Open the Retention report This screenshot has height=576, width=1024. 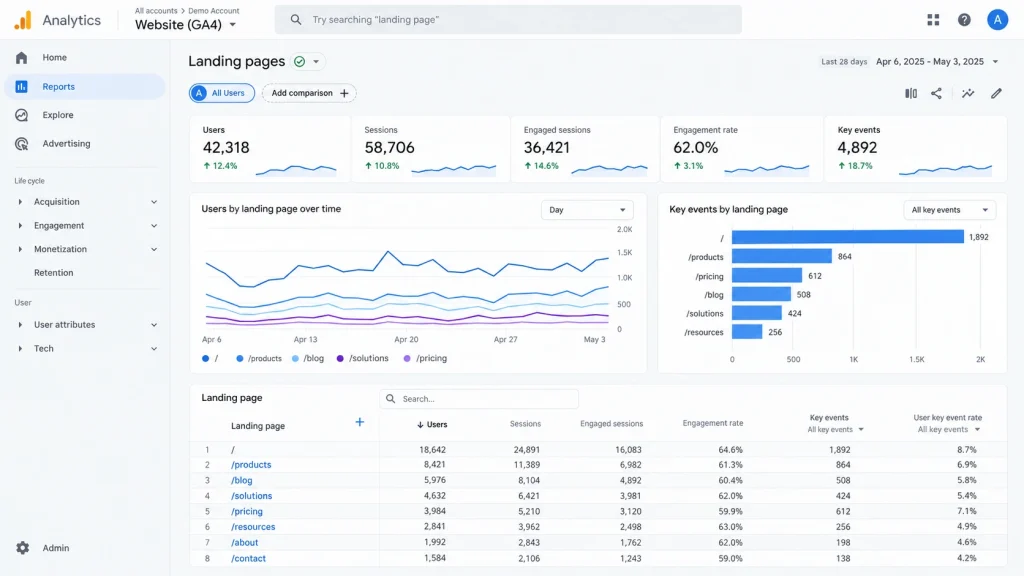[54, 273]
